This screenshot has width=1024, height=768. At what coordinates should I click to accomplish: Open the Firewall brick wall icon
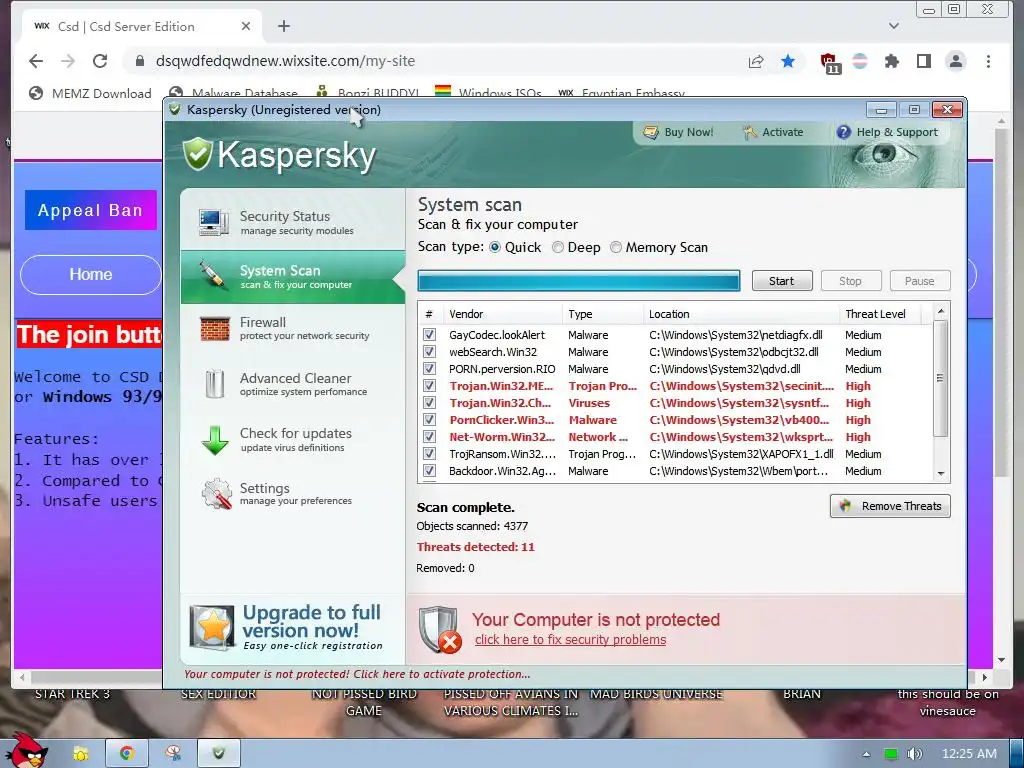(x=215, y=328)
